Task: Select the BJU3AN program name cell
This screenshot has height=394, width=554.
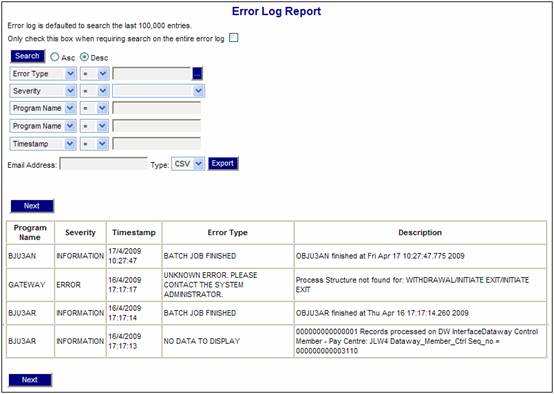Action: [x=30, y=256]
